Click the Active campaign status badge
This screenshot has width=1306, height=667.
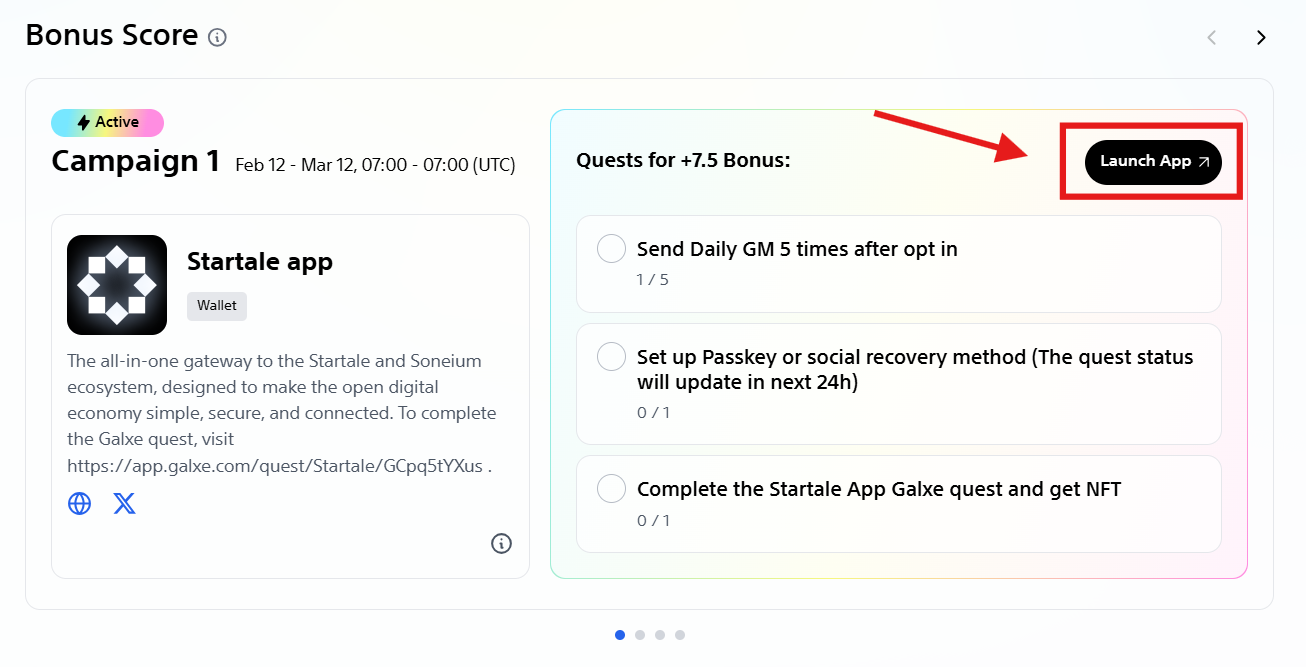107,123
